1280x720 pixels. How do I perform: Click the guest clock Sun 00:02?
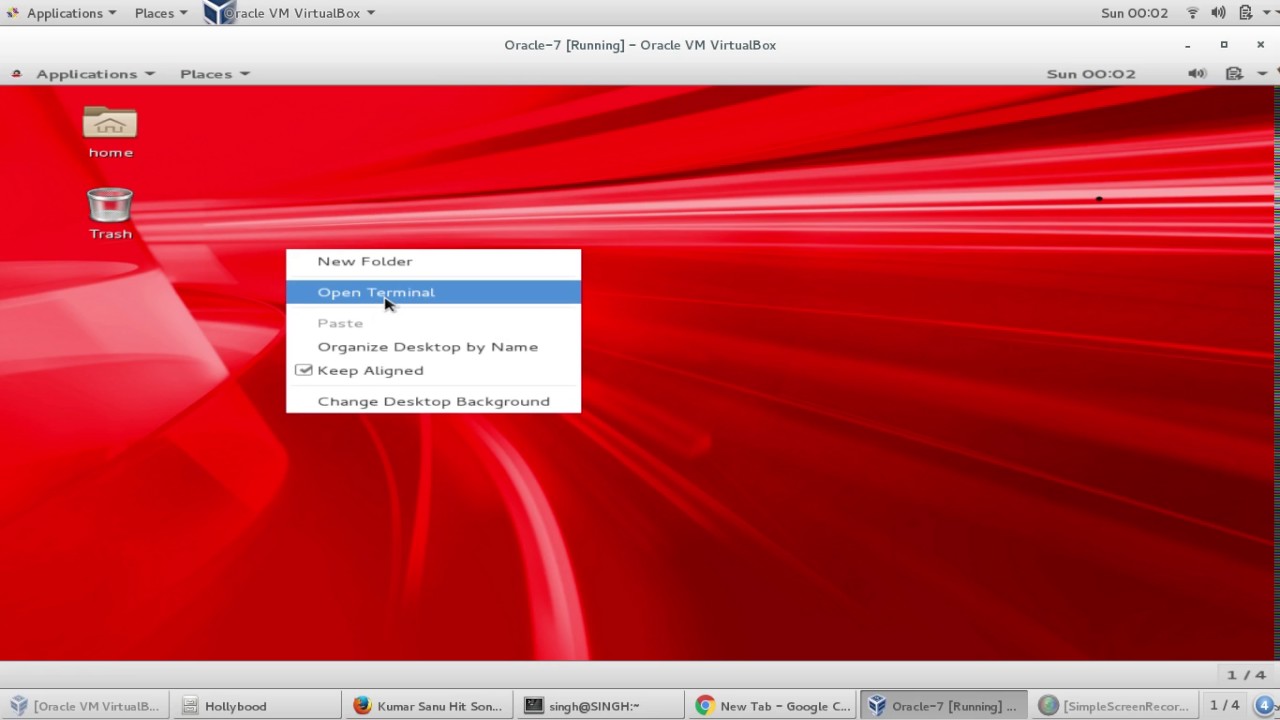(x=1091, y=74)
